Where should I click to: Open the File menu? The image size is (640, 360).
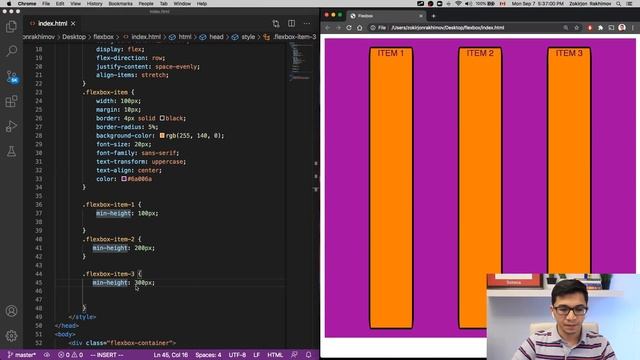click(46, 4)
